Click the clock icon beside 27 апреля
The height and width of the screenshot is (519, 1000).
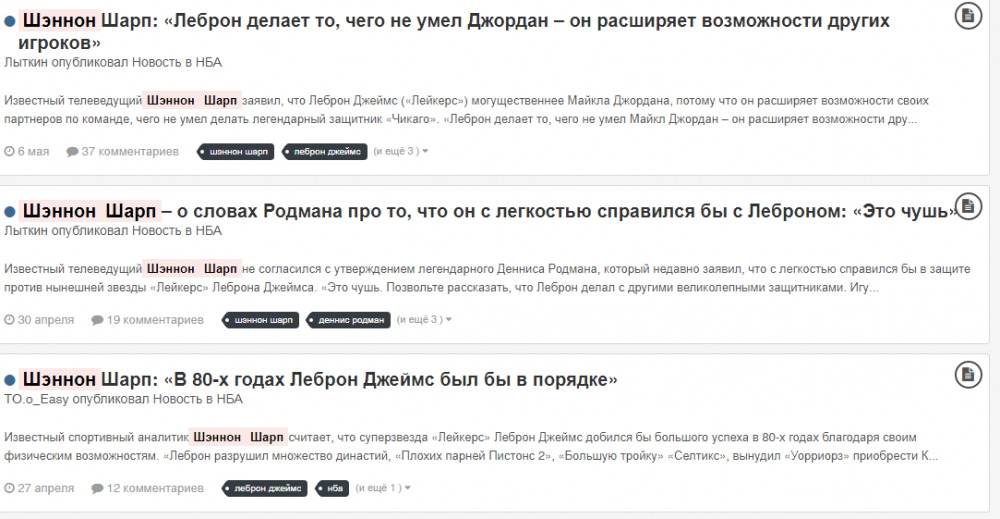[x=9, y=488]
